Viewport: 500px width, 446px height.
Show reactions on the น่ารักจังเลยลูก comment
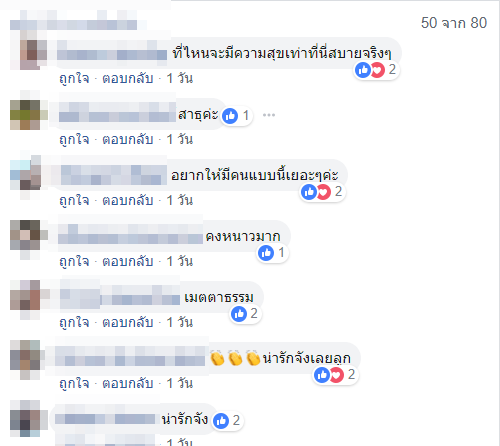click(x=335, y=375)
